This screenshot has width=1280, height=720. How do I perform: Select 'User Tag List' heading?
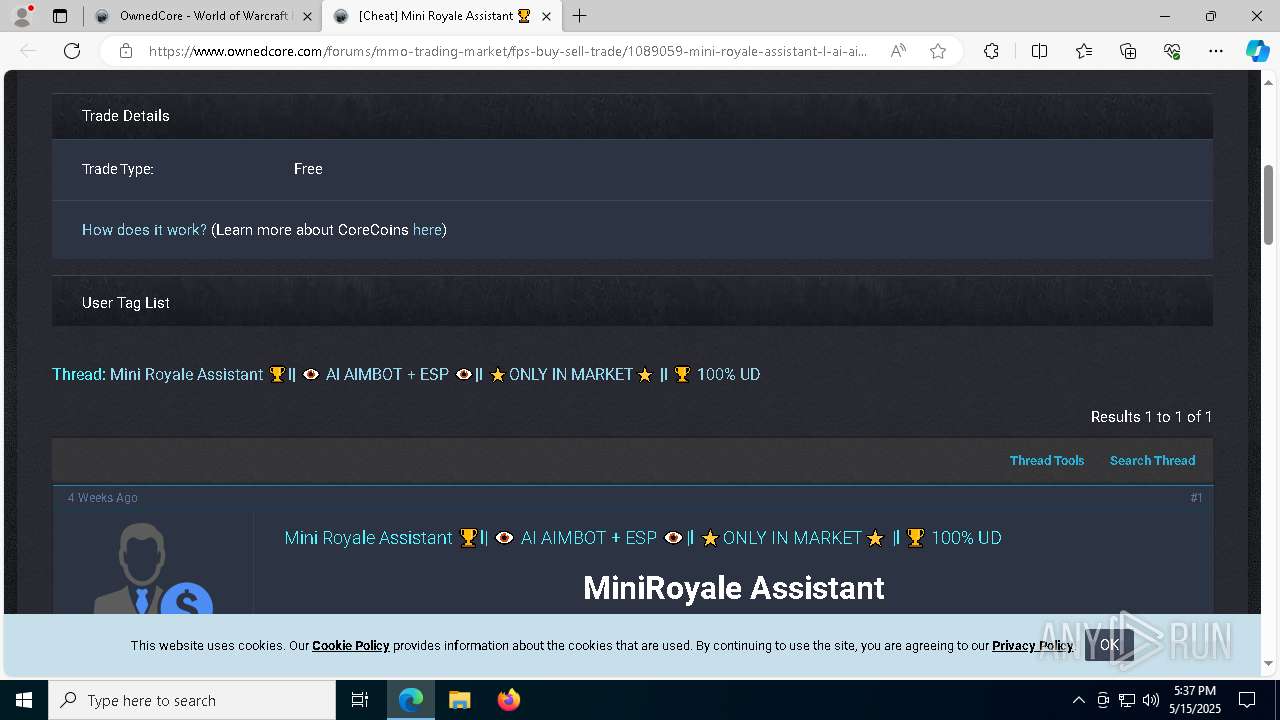[126, 303]
